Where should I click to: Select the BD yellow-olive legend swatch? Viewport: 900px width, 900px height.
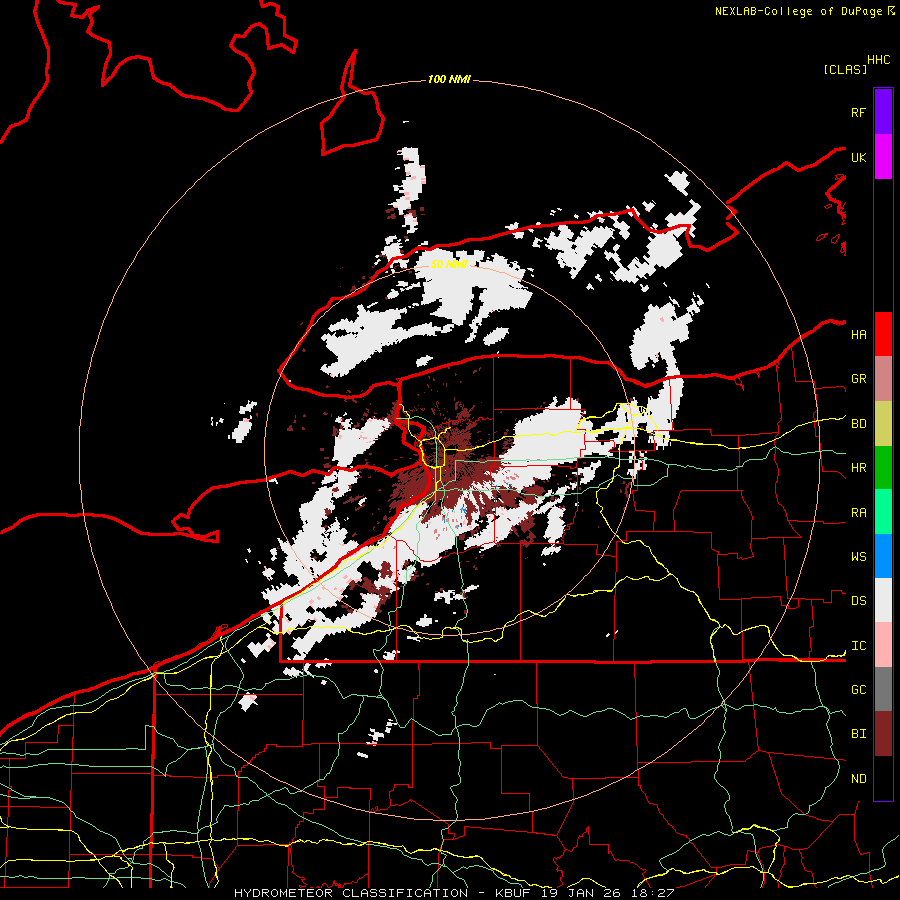pos(883,424)
